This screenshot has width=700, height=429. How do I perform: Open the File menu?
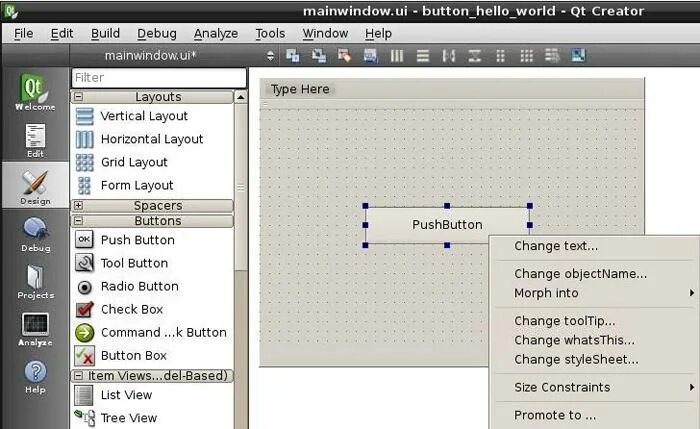(x=23, y=33)
